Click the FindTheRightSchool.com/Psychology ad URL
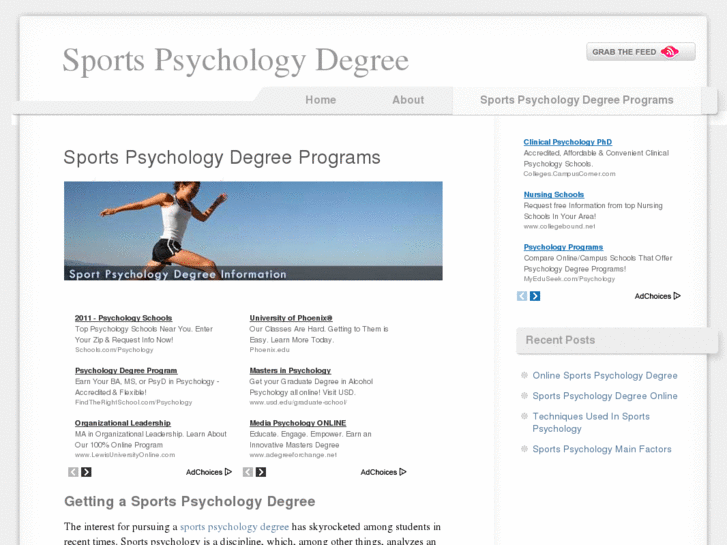This screenshot has width=727, height=545. click(x=134, y=402)
